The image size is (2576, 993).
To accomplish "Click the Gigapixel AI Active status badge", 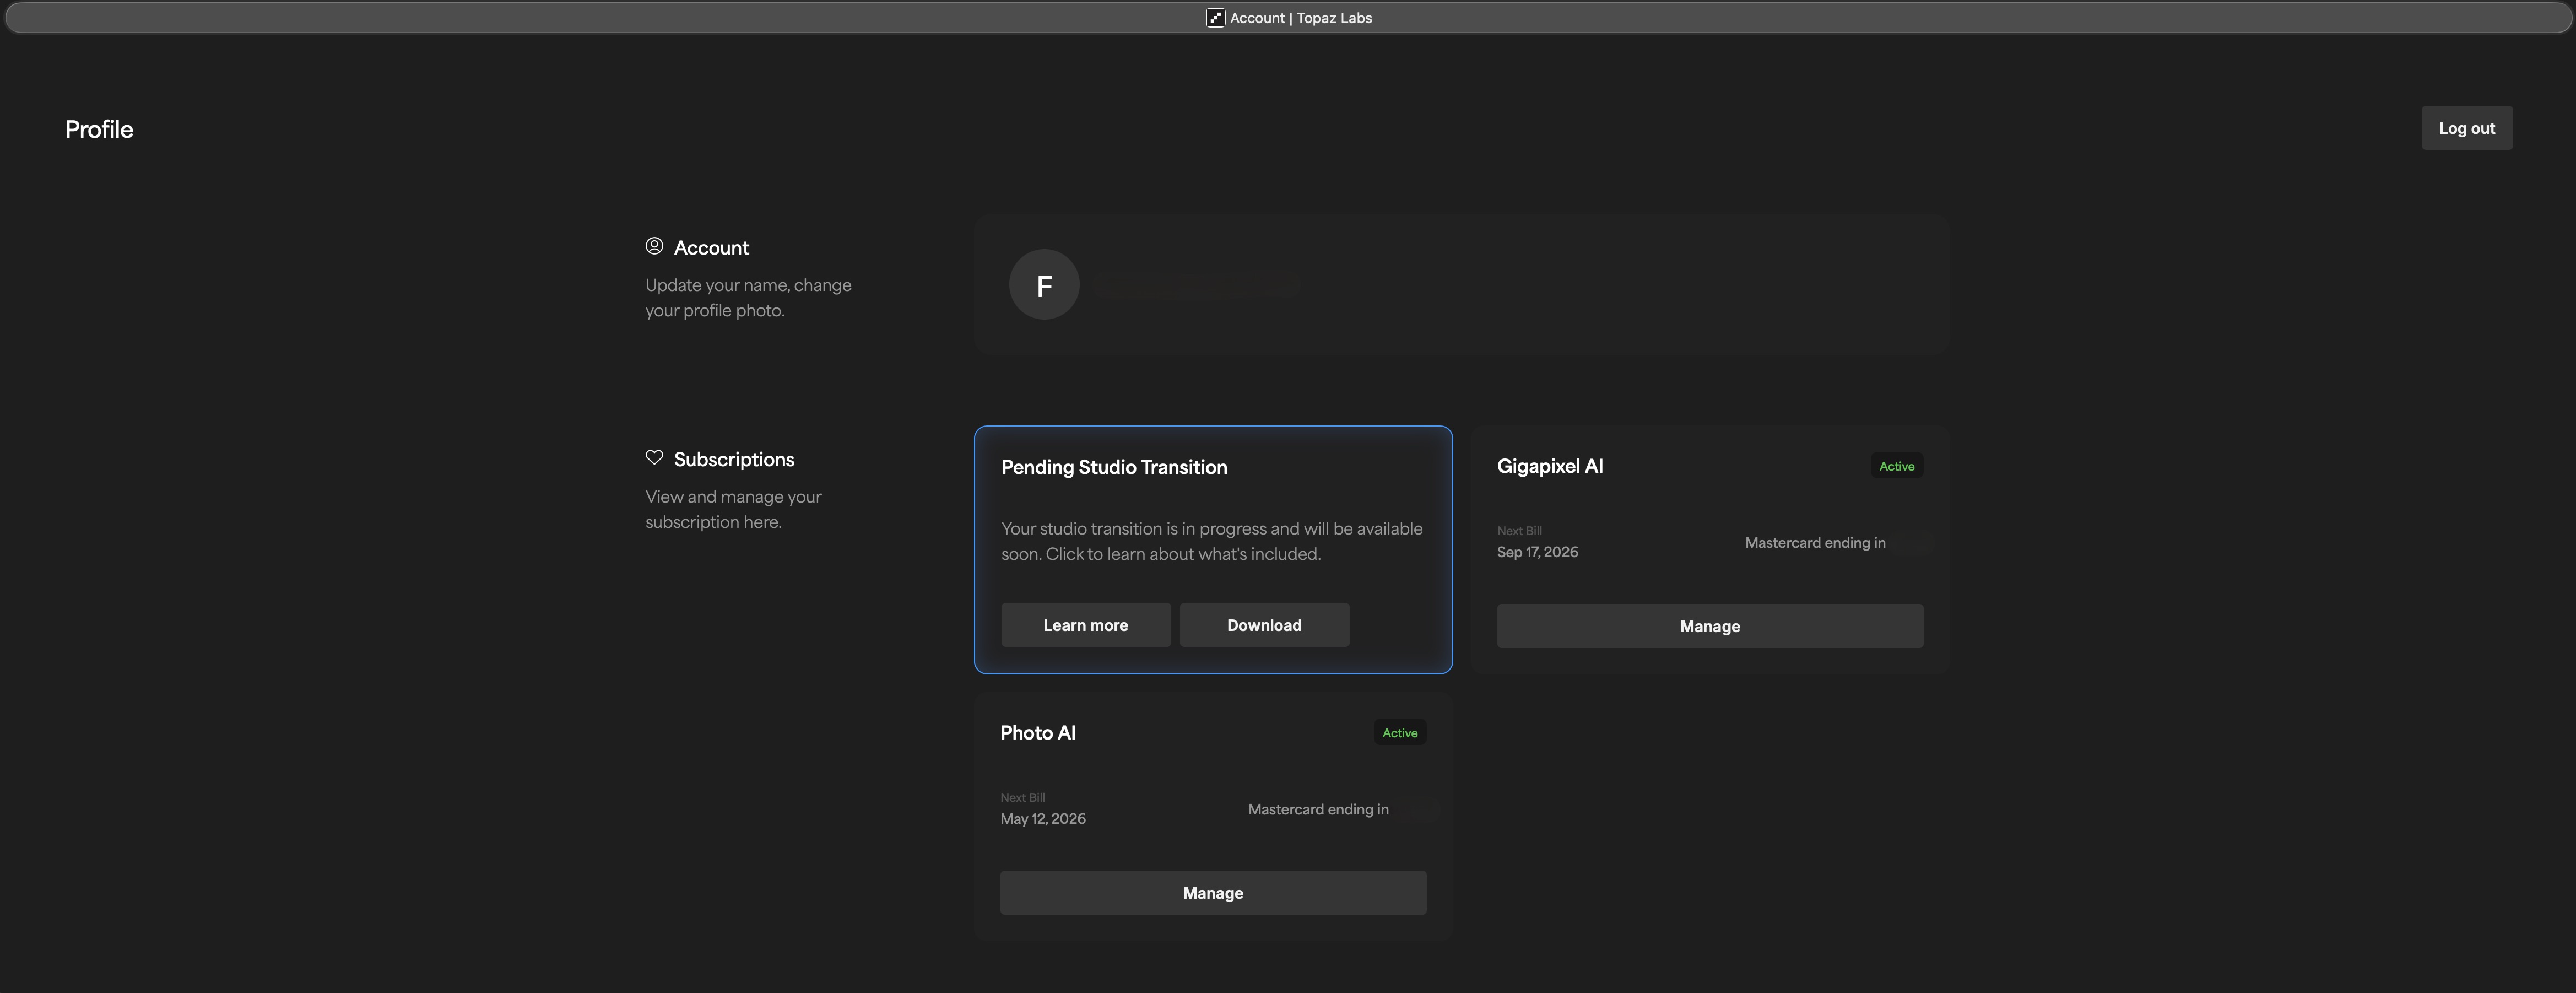I will [1896, 466].
